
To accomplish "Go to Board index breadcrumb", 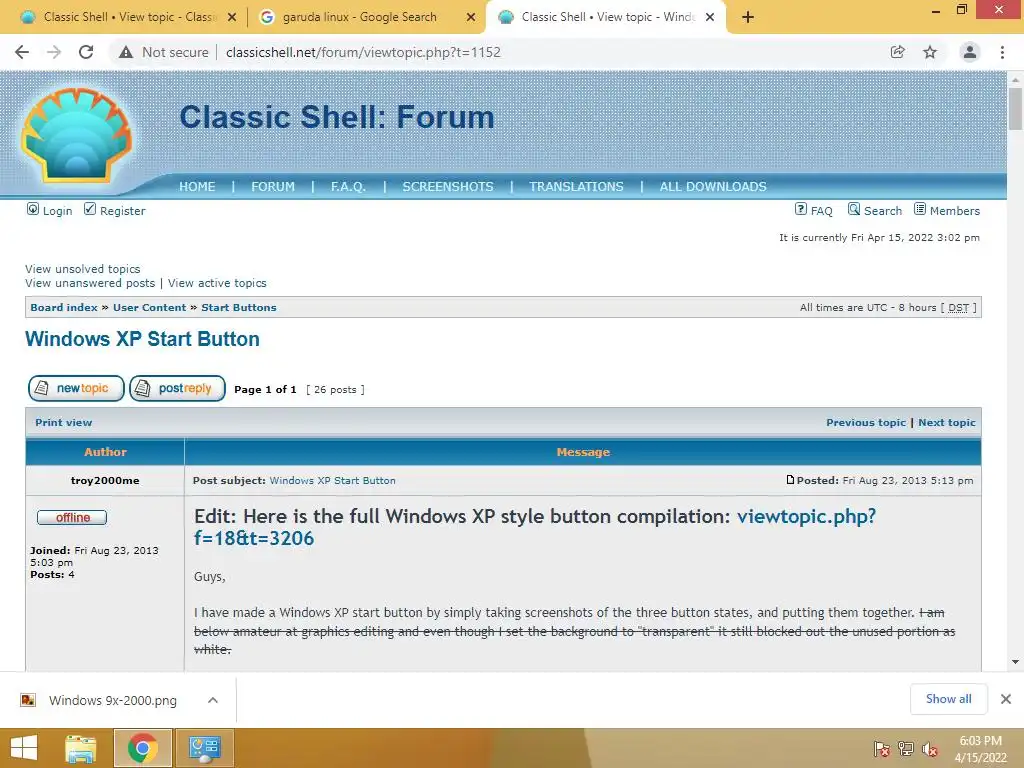I will tap(63, 308).
